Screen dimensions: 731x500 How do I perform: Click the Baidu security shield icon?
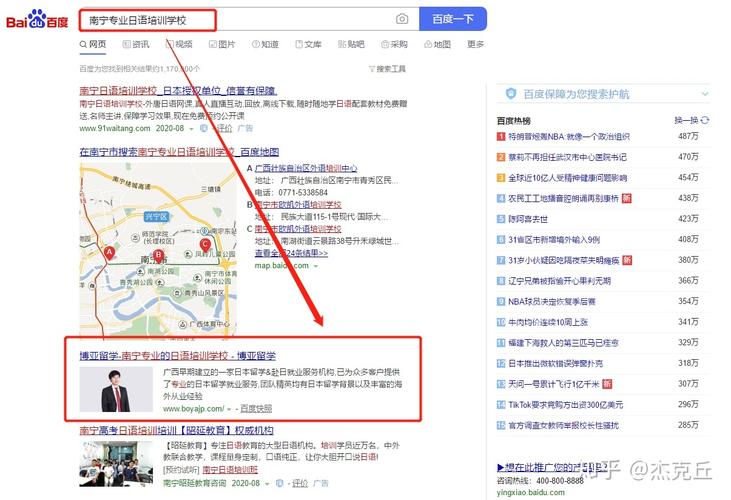pyautogui.click(x=511, y=94)
